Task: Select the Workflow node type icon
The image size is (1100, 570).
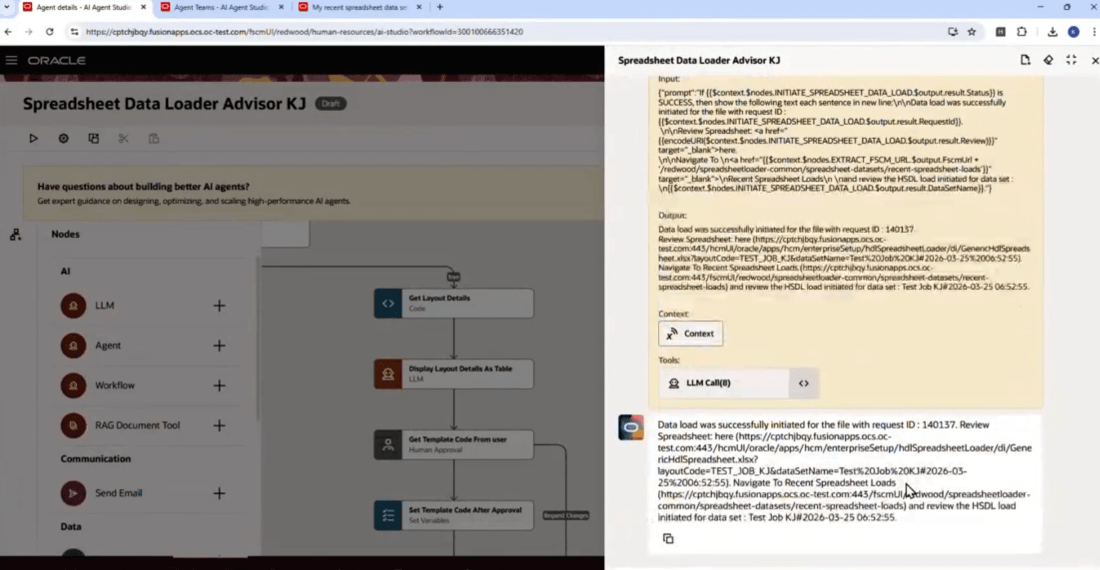Action: tap(73, 386)
